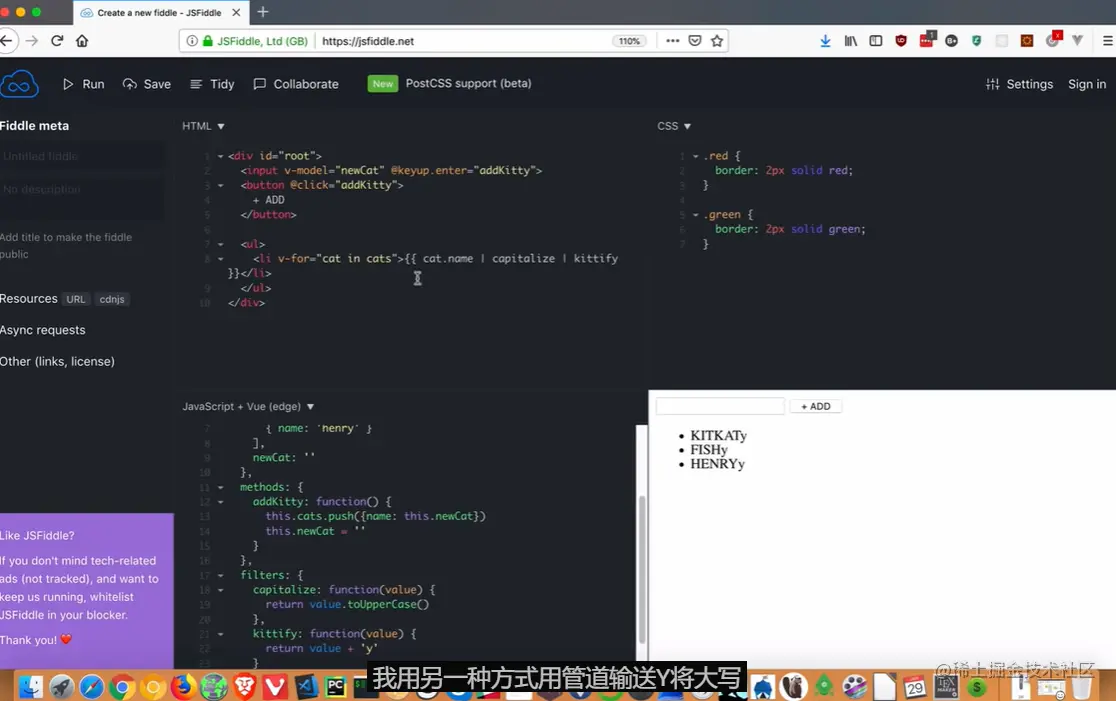Image resolution: width=1116 pixels, height=701 pixels.
Task: Save the fiddle
Action: 147,84
